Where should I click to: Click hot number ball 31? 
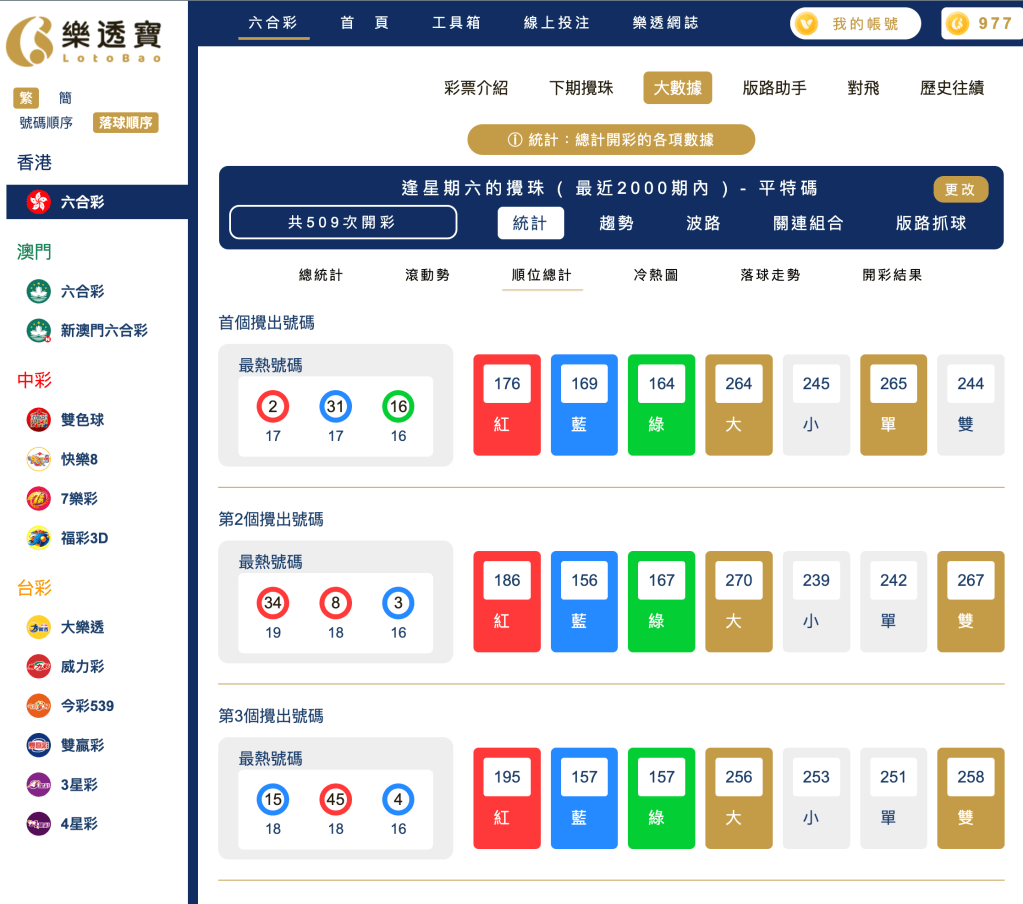335,406
